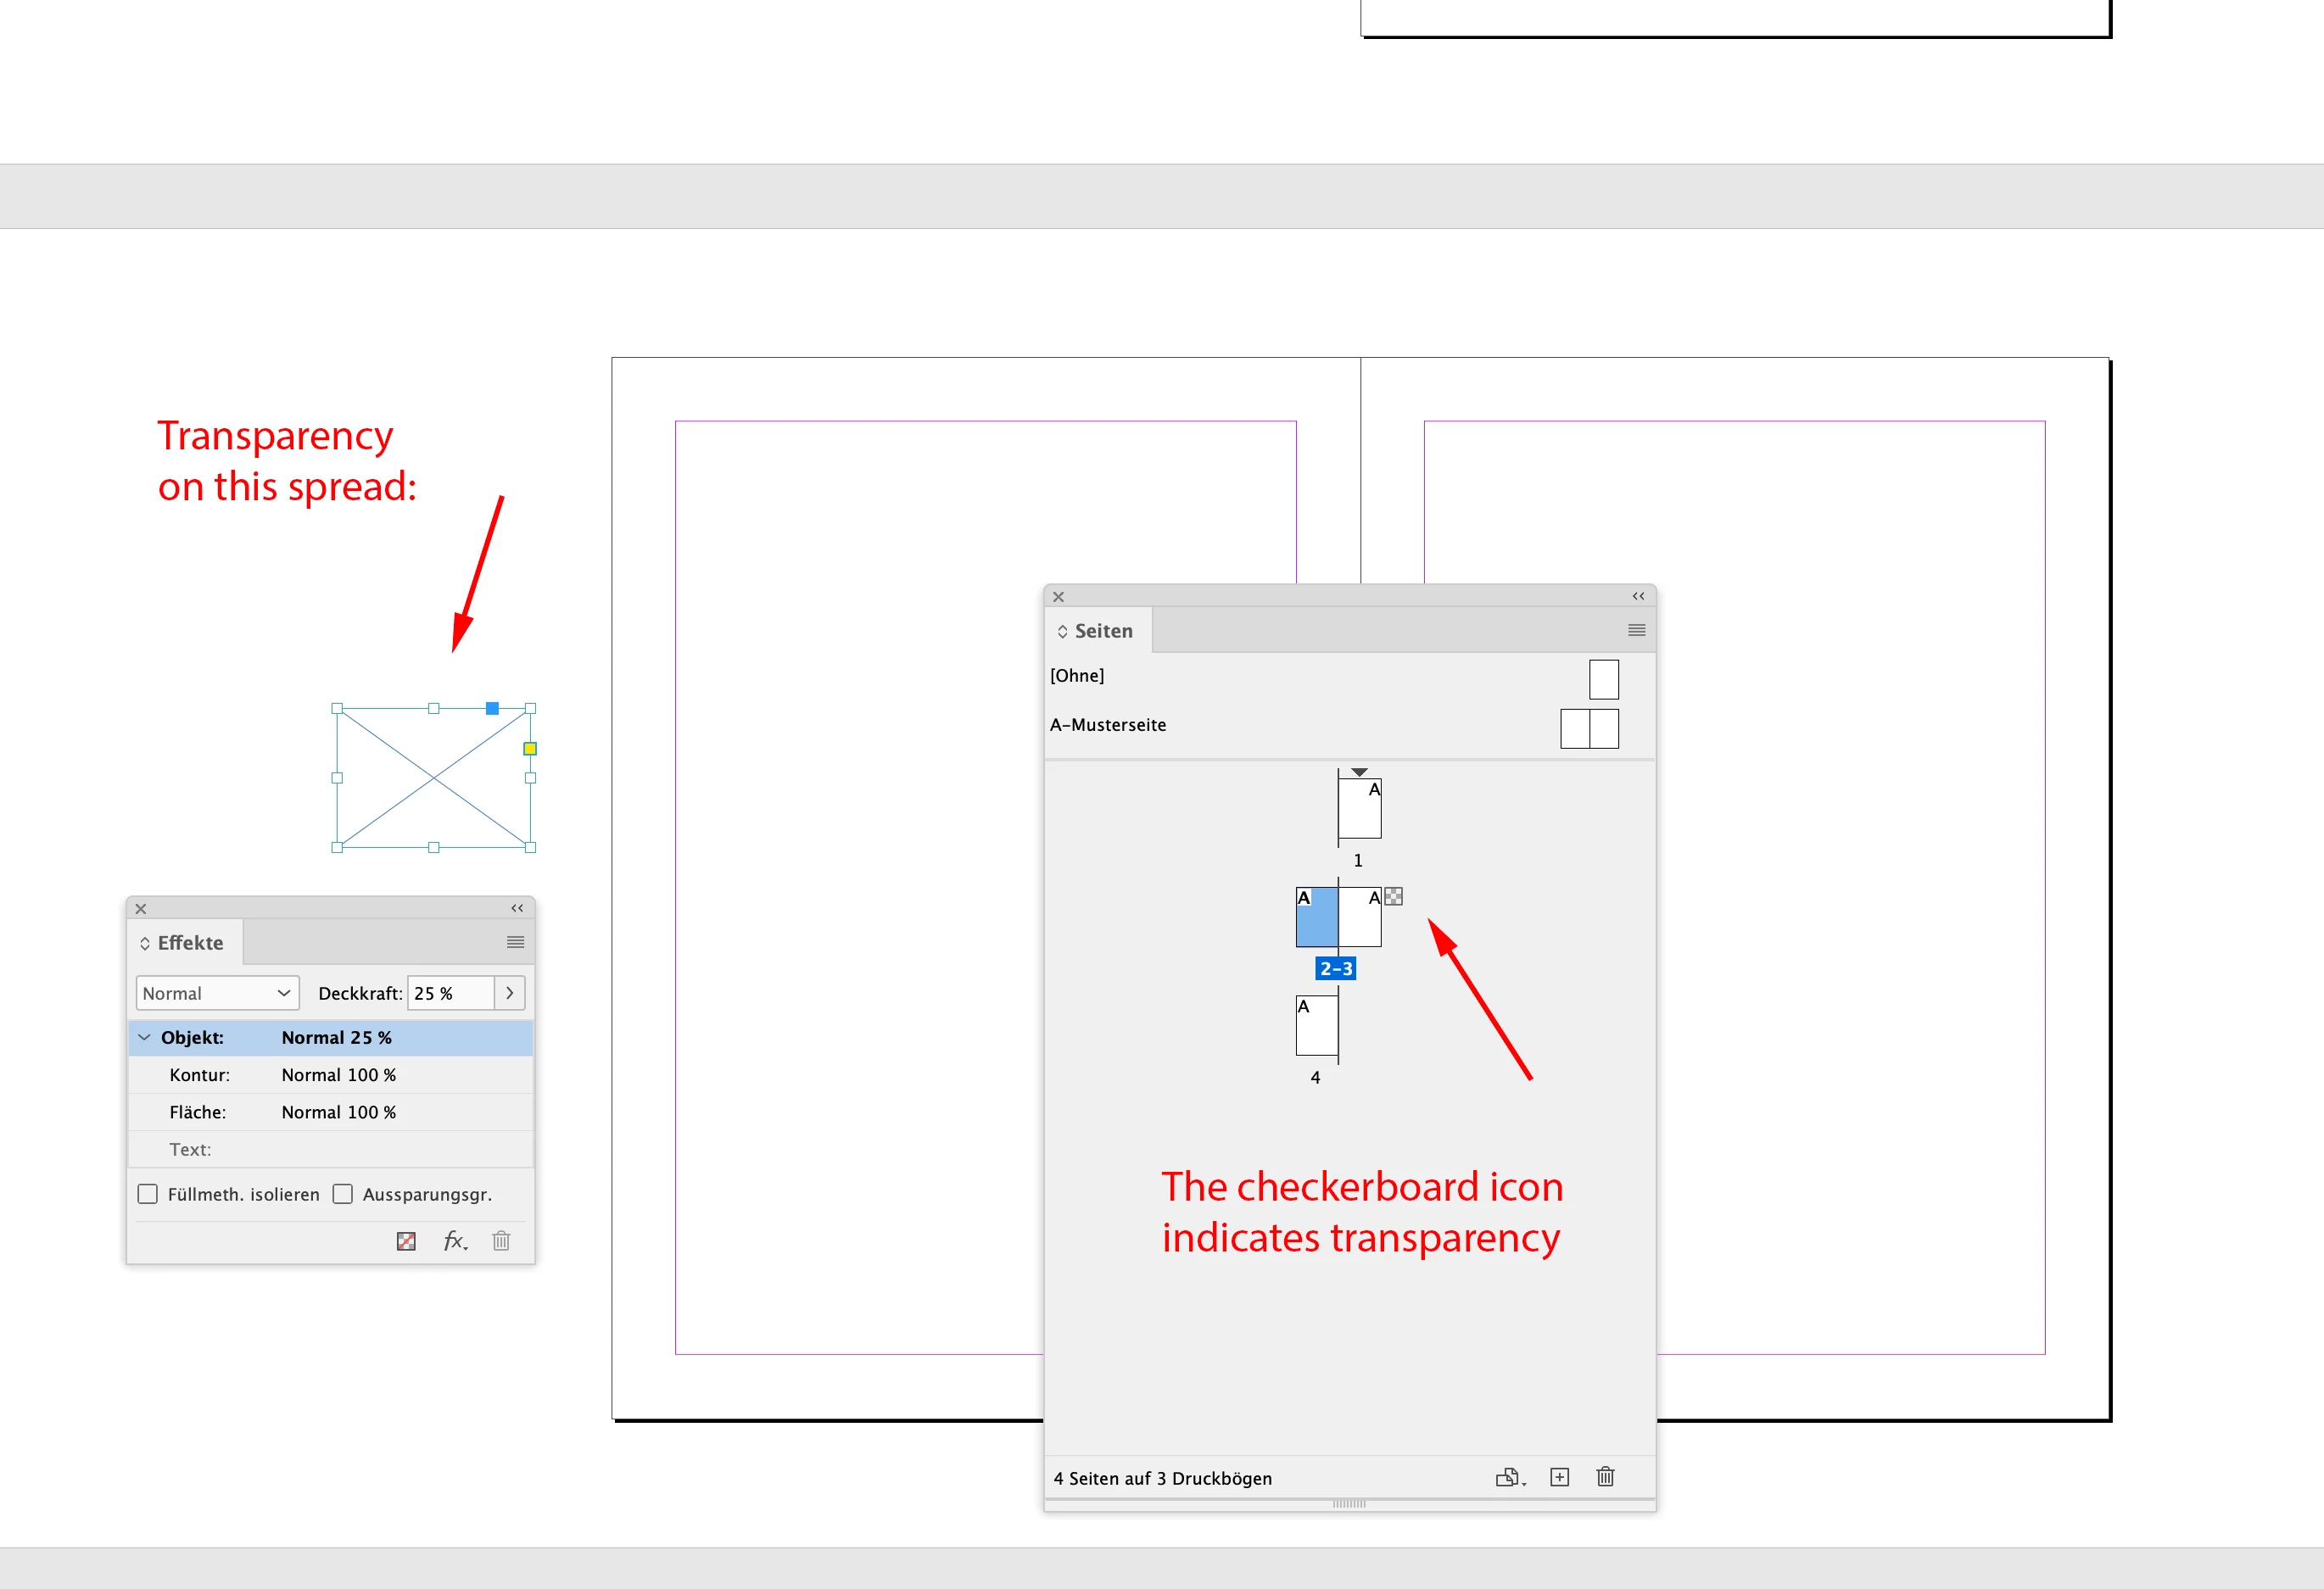Viewport: 2324px width, 1589px height.
Task: Open the Effekte panel flyout menu
Action: pyautogui.click(x=515, y=942)
